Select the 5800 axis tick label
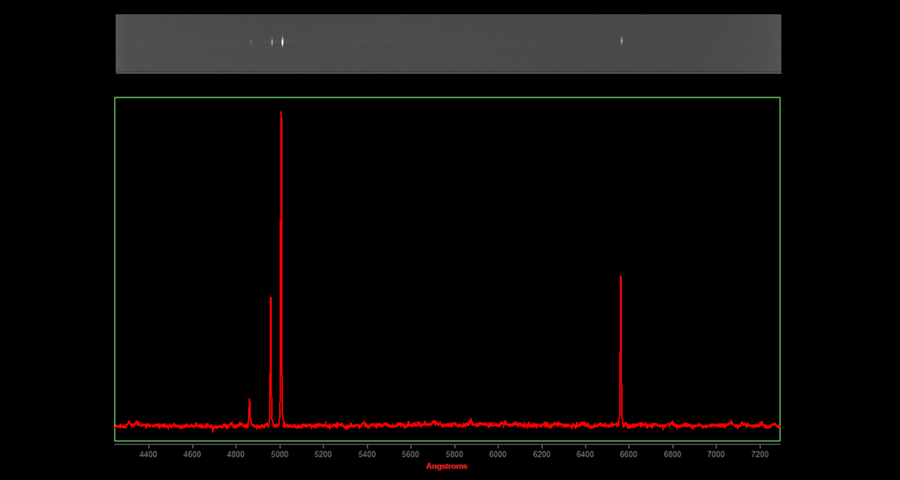Screen dimensions: 900x480 pyautogui.click(x=454, y=454)
